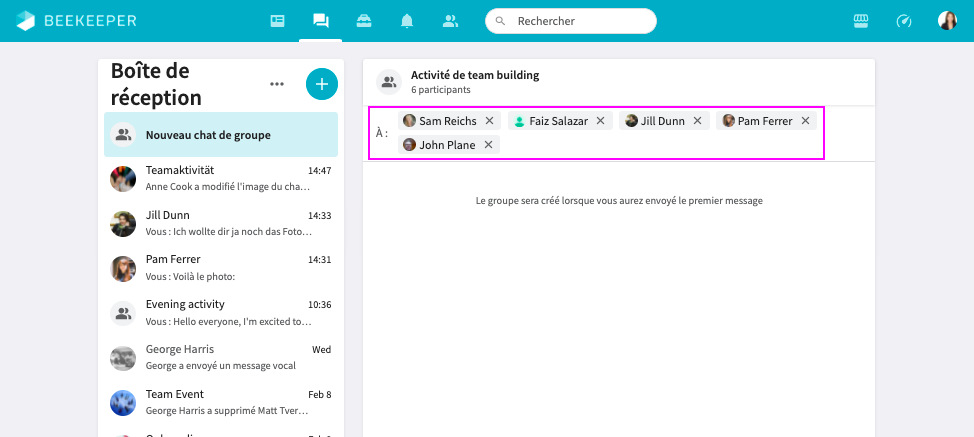This screenshot has width=974, height=437.
Task: Select the George Harris conversation
Action: coord(221,357)
